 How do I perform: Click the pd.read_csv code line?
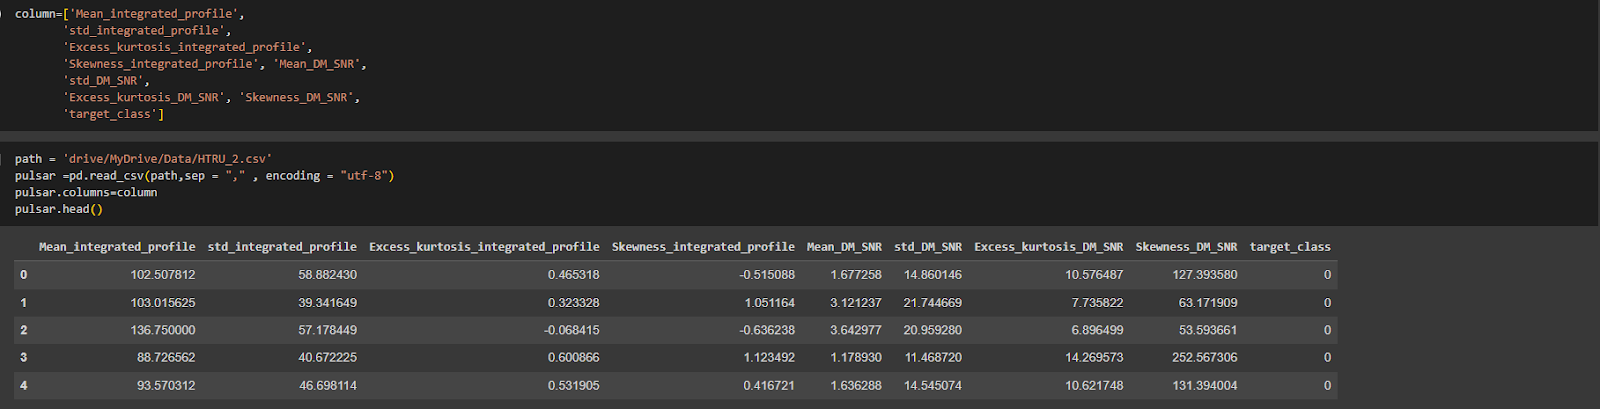point(204,176)
